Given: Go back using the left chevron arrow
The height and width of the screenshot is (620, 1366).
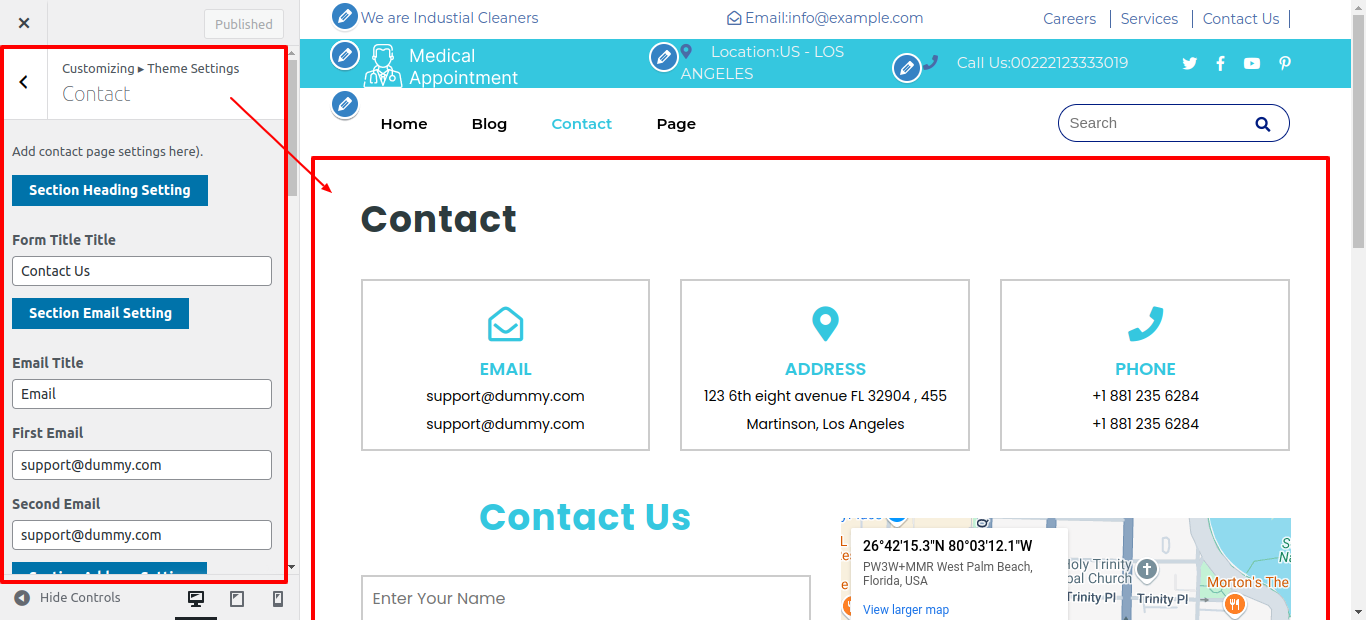Looking at the screenshot, I should click(24, 82).
